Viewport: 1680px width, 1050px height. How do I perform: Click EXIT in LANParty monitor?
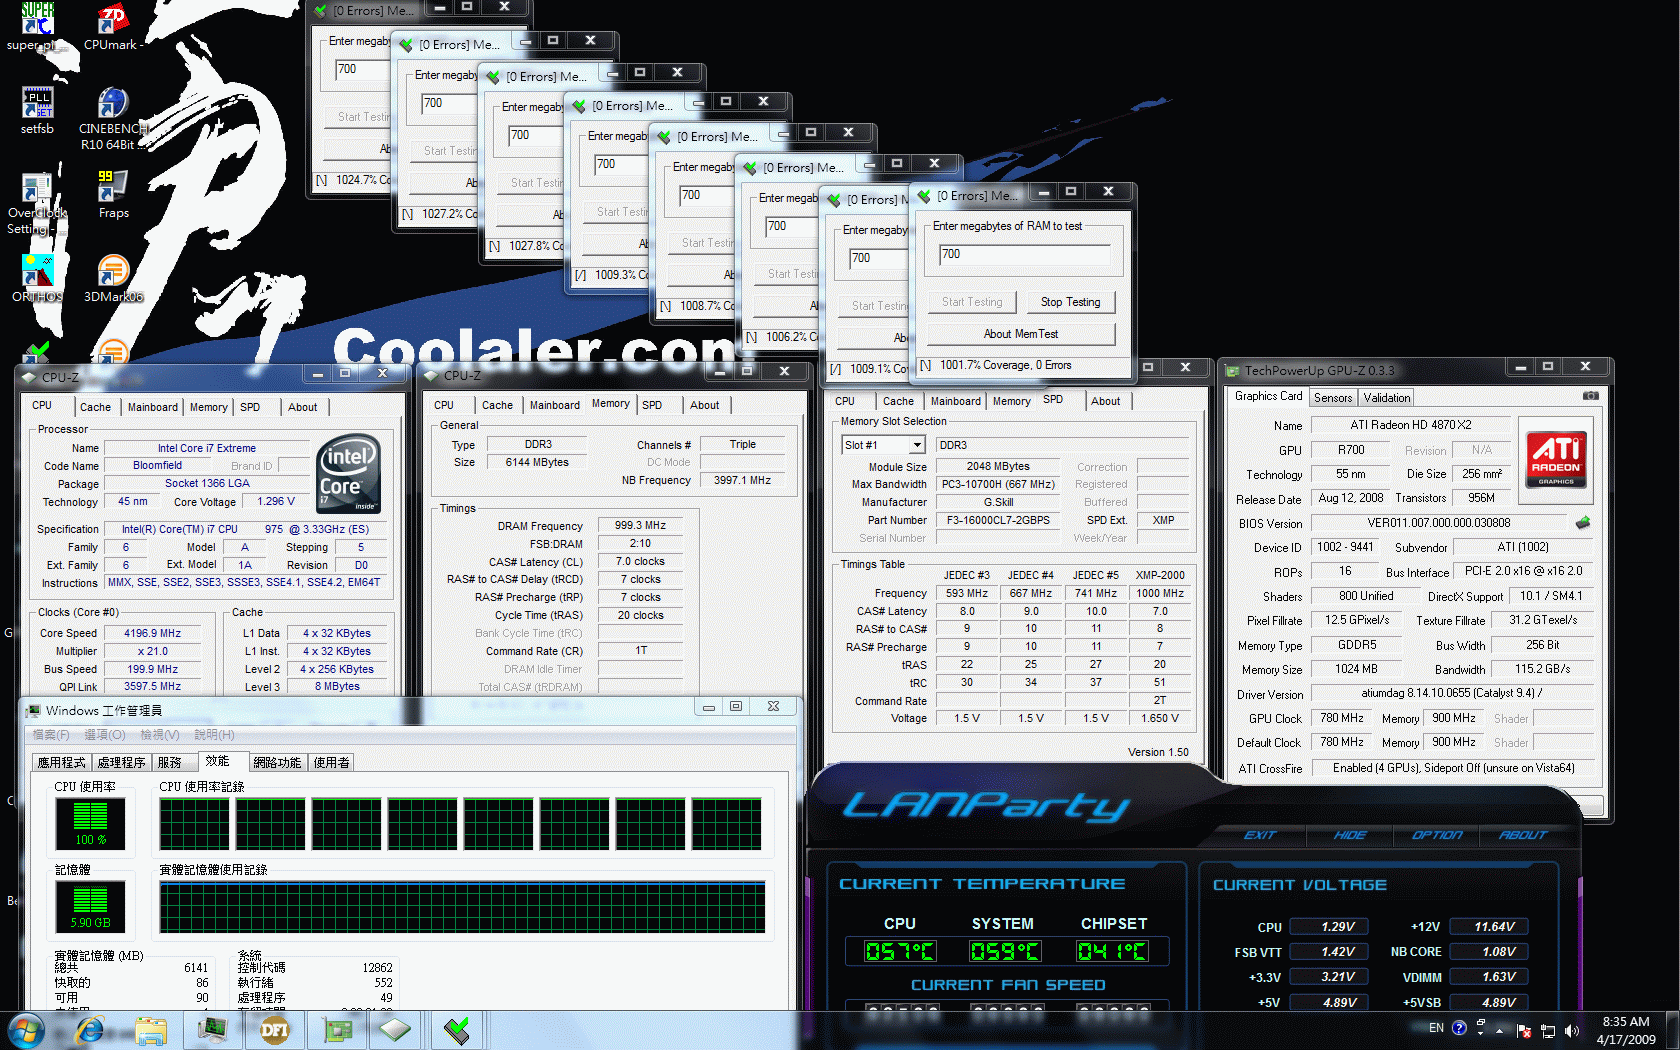[x=1259, y=835]
